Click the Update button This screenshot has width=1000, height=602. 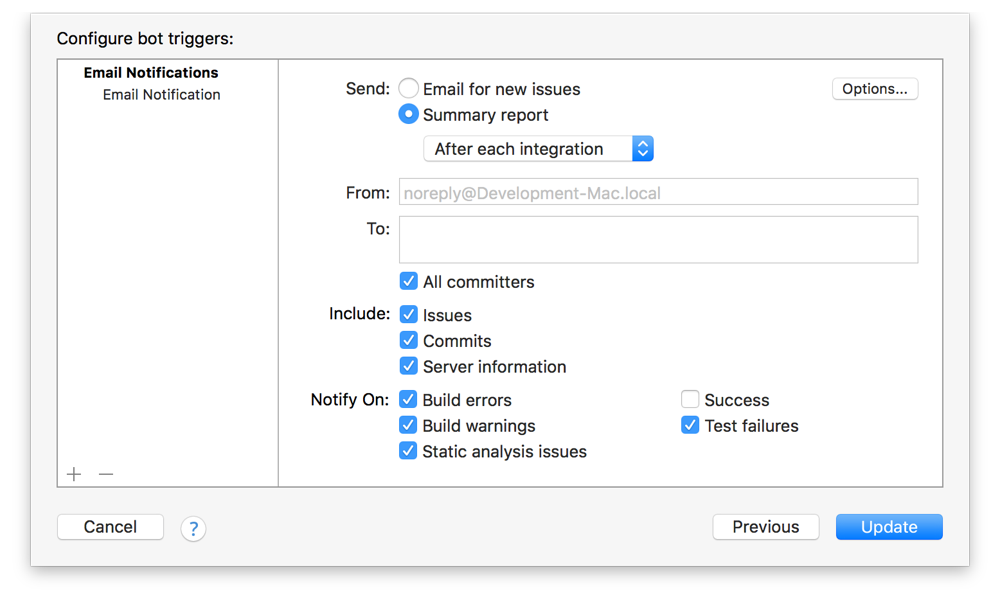tap(889, 527)
